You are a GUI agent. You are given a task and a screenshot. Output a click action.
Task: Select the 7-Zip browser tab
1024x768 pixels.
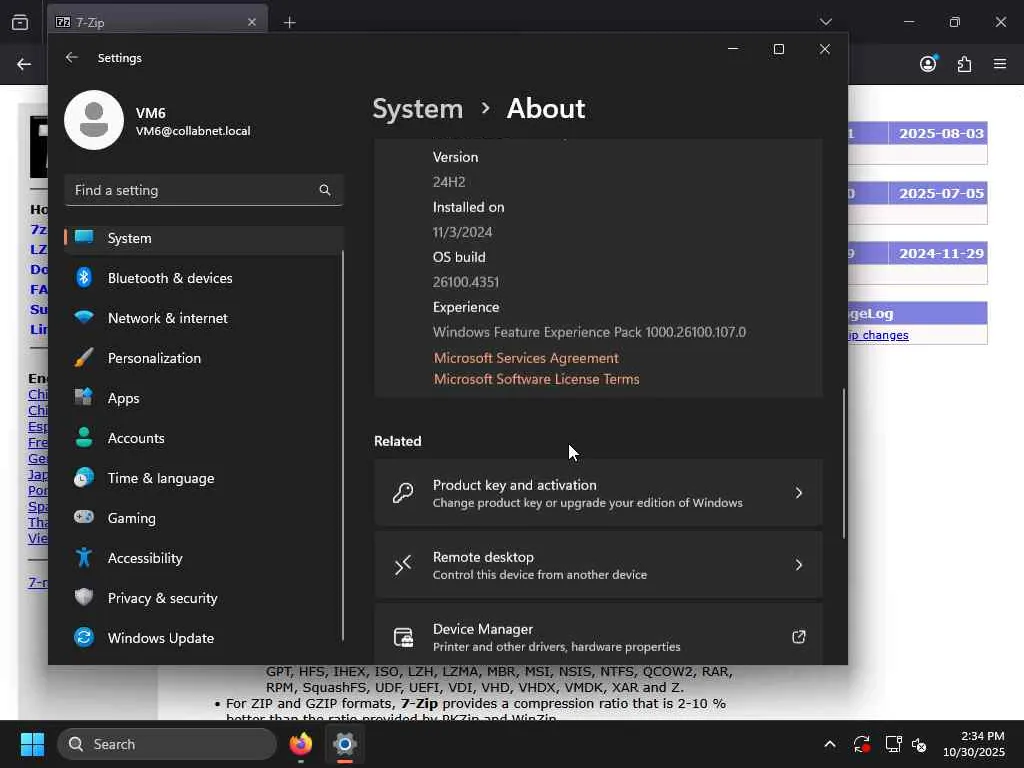point(157,22)
